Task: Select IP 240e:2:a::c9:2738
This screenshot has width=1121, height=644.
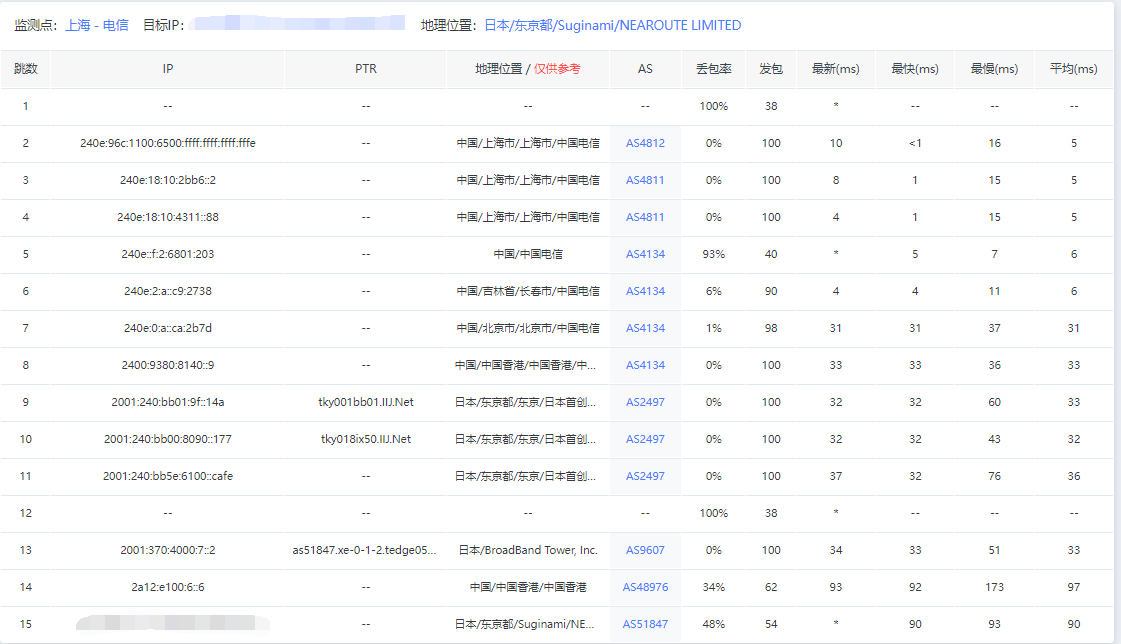Action: 167,291
